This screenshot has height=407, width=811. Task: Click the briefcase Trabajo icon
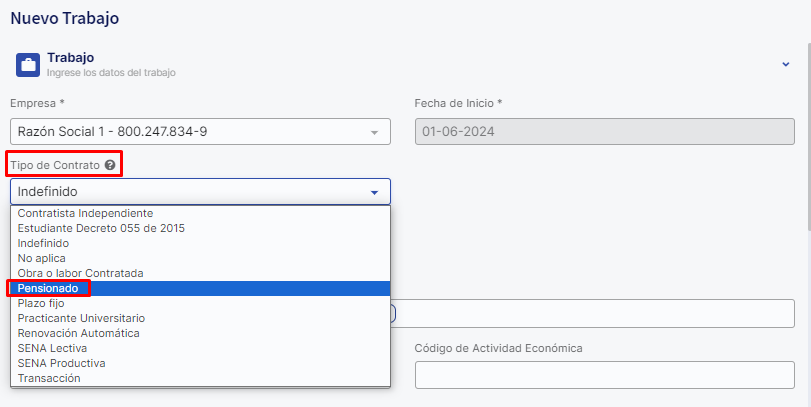tap(28, 65)
